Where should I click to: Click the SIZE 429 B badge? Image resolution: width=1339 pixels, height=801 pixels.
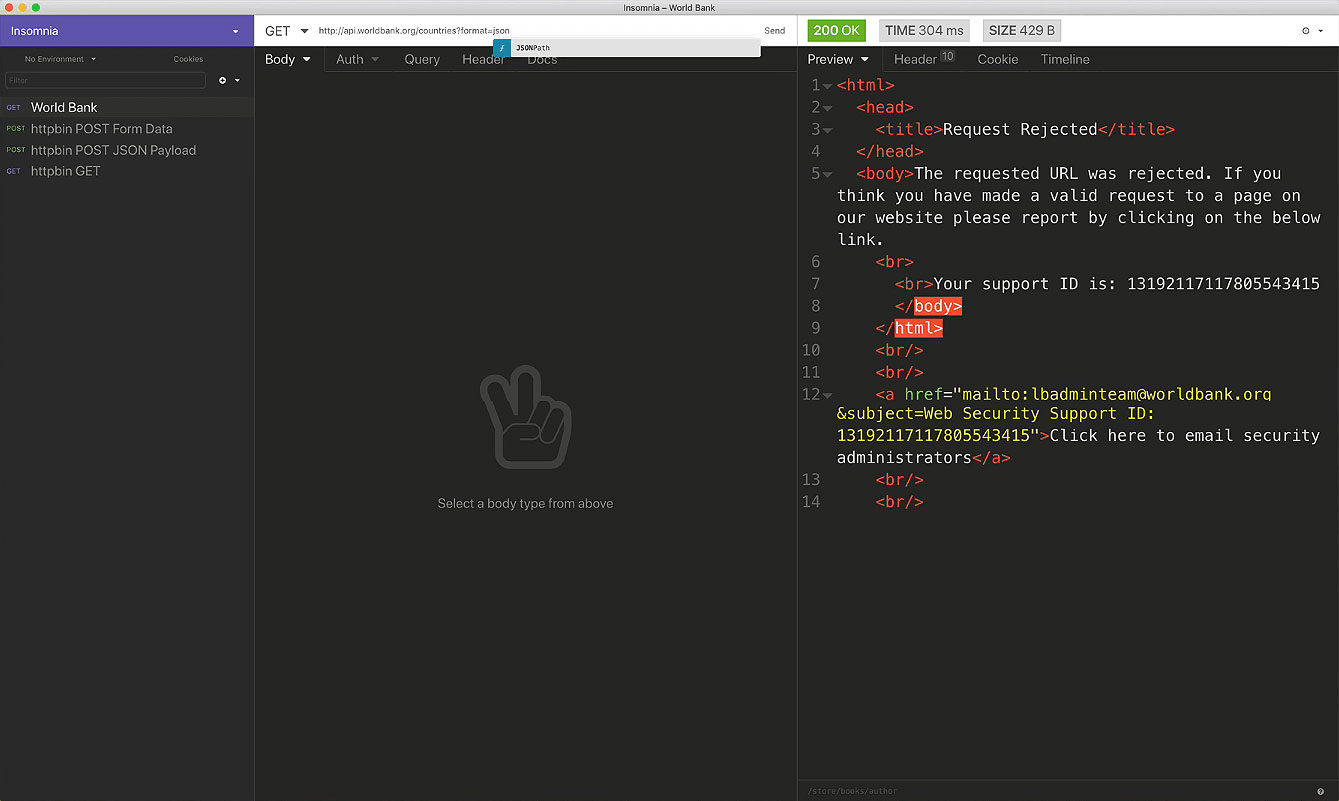[1022, 31]
